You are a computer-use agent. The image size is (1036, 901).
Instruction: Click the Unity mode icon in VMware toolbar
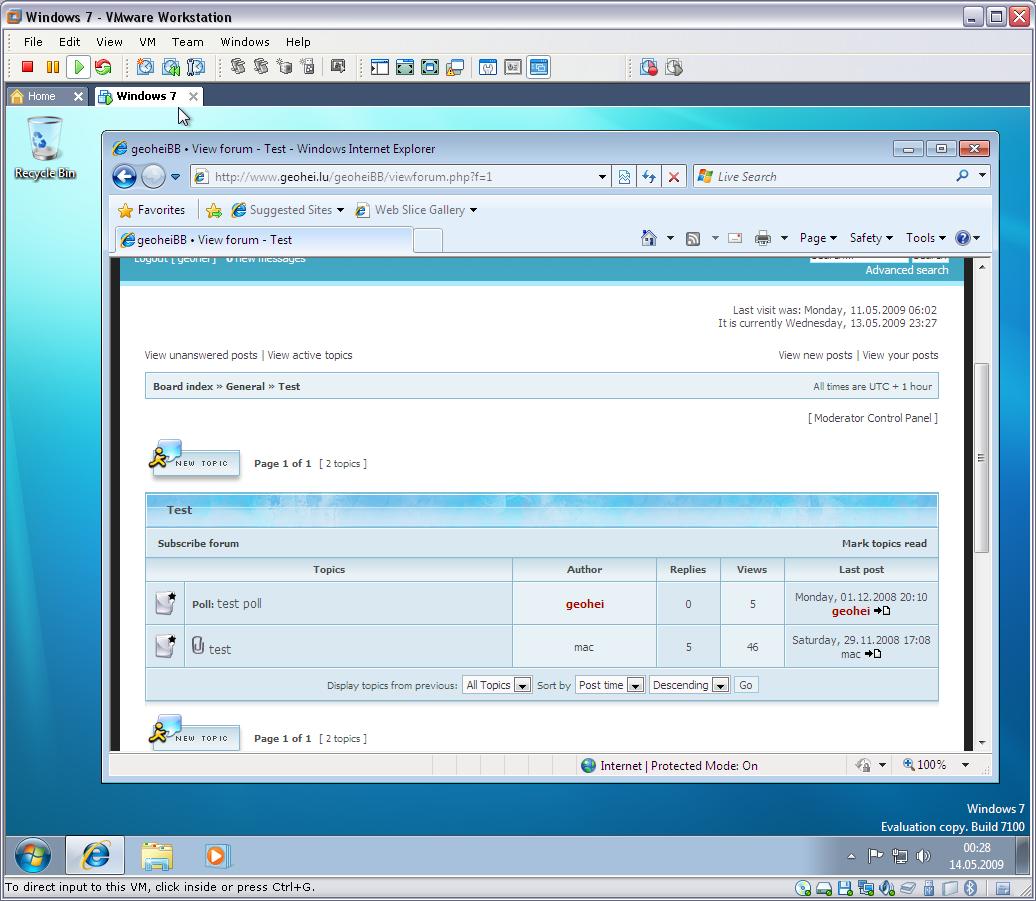pyautogui.click(x=455, y=67)
